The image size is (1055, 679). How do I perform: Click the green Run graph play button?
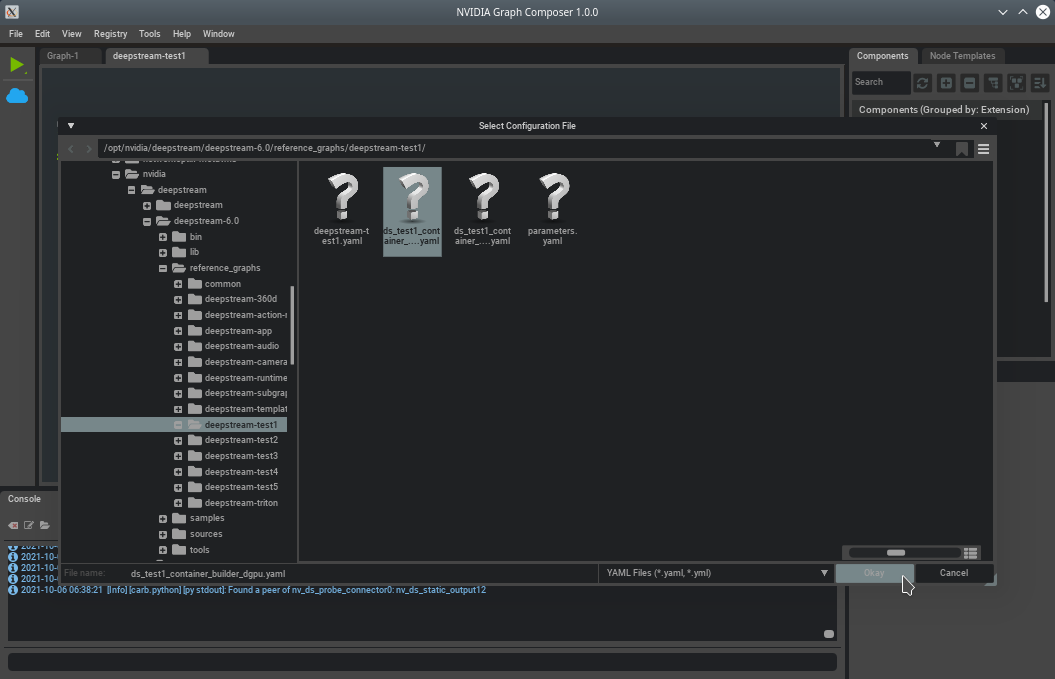pos(17,65)
